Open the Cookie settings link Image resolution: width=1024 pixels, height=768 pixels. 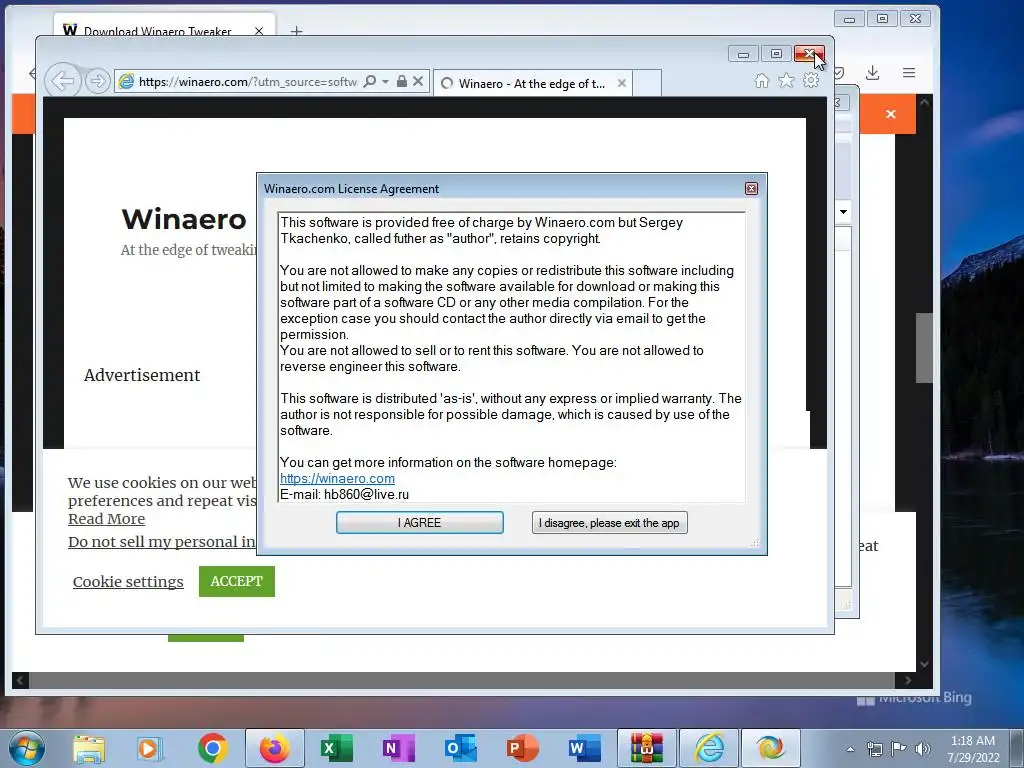click(128, 581)
